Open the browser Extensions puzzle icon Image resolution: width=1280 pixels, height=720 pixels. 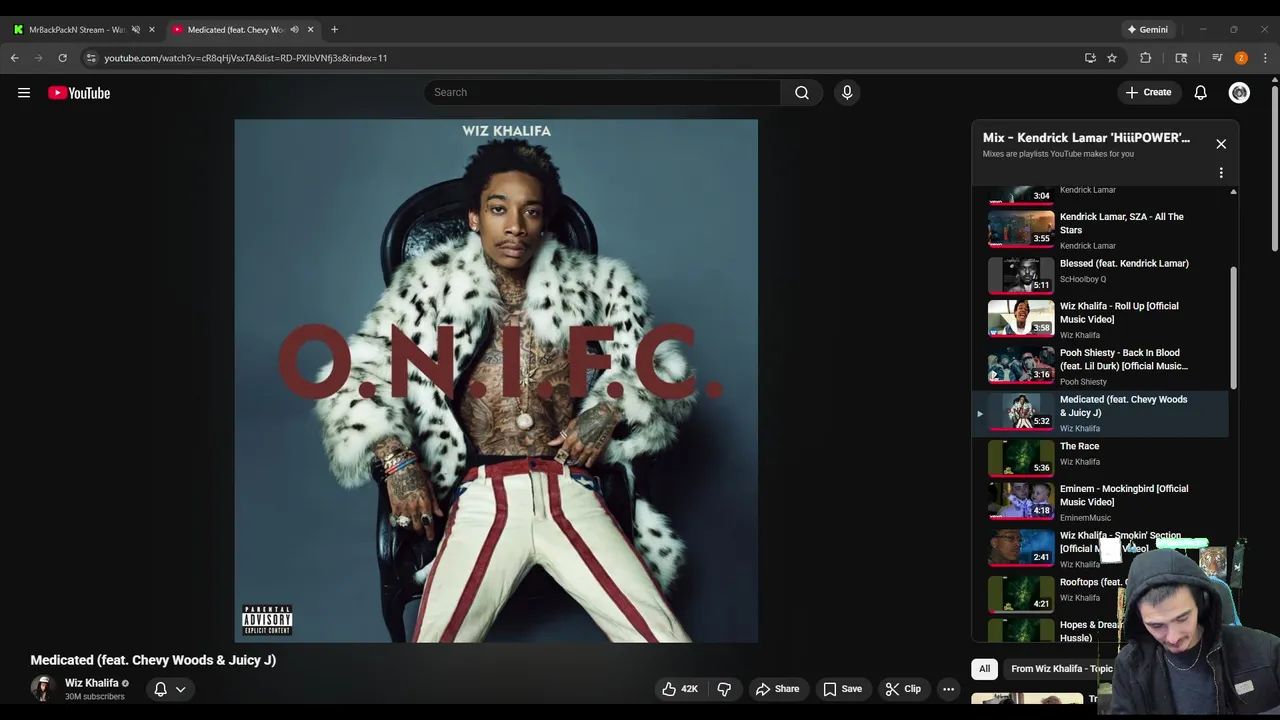coord(1146,58)
